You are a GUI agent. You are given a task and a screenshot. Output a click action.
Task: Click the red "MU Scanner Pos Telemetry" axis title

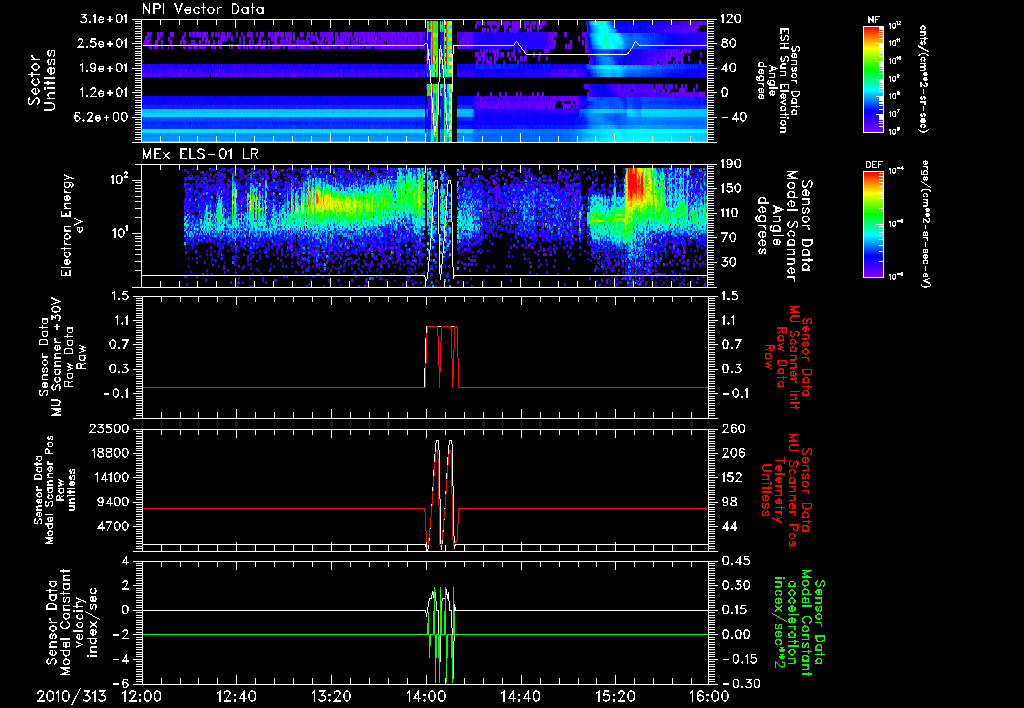pyautogui.click(x=786, y=490)
